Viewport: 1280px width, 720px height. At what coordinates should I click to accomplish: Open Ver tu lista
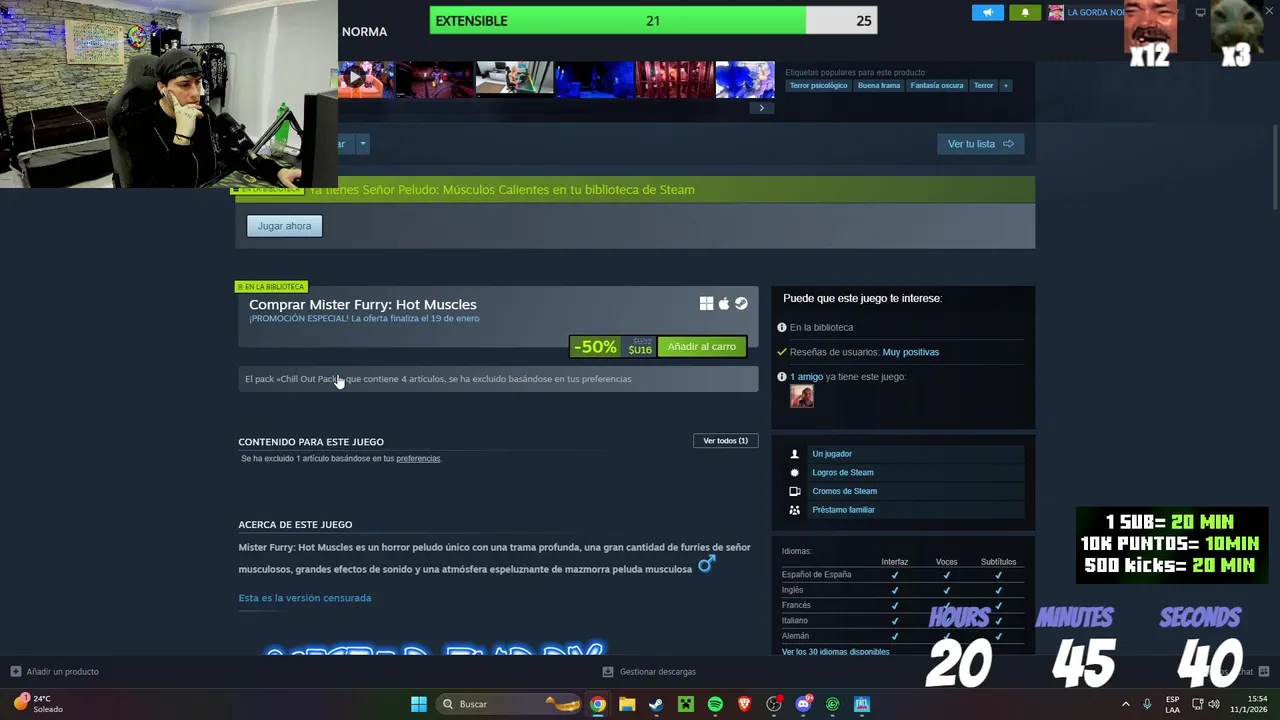(x=980, y=144)
